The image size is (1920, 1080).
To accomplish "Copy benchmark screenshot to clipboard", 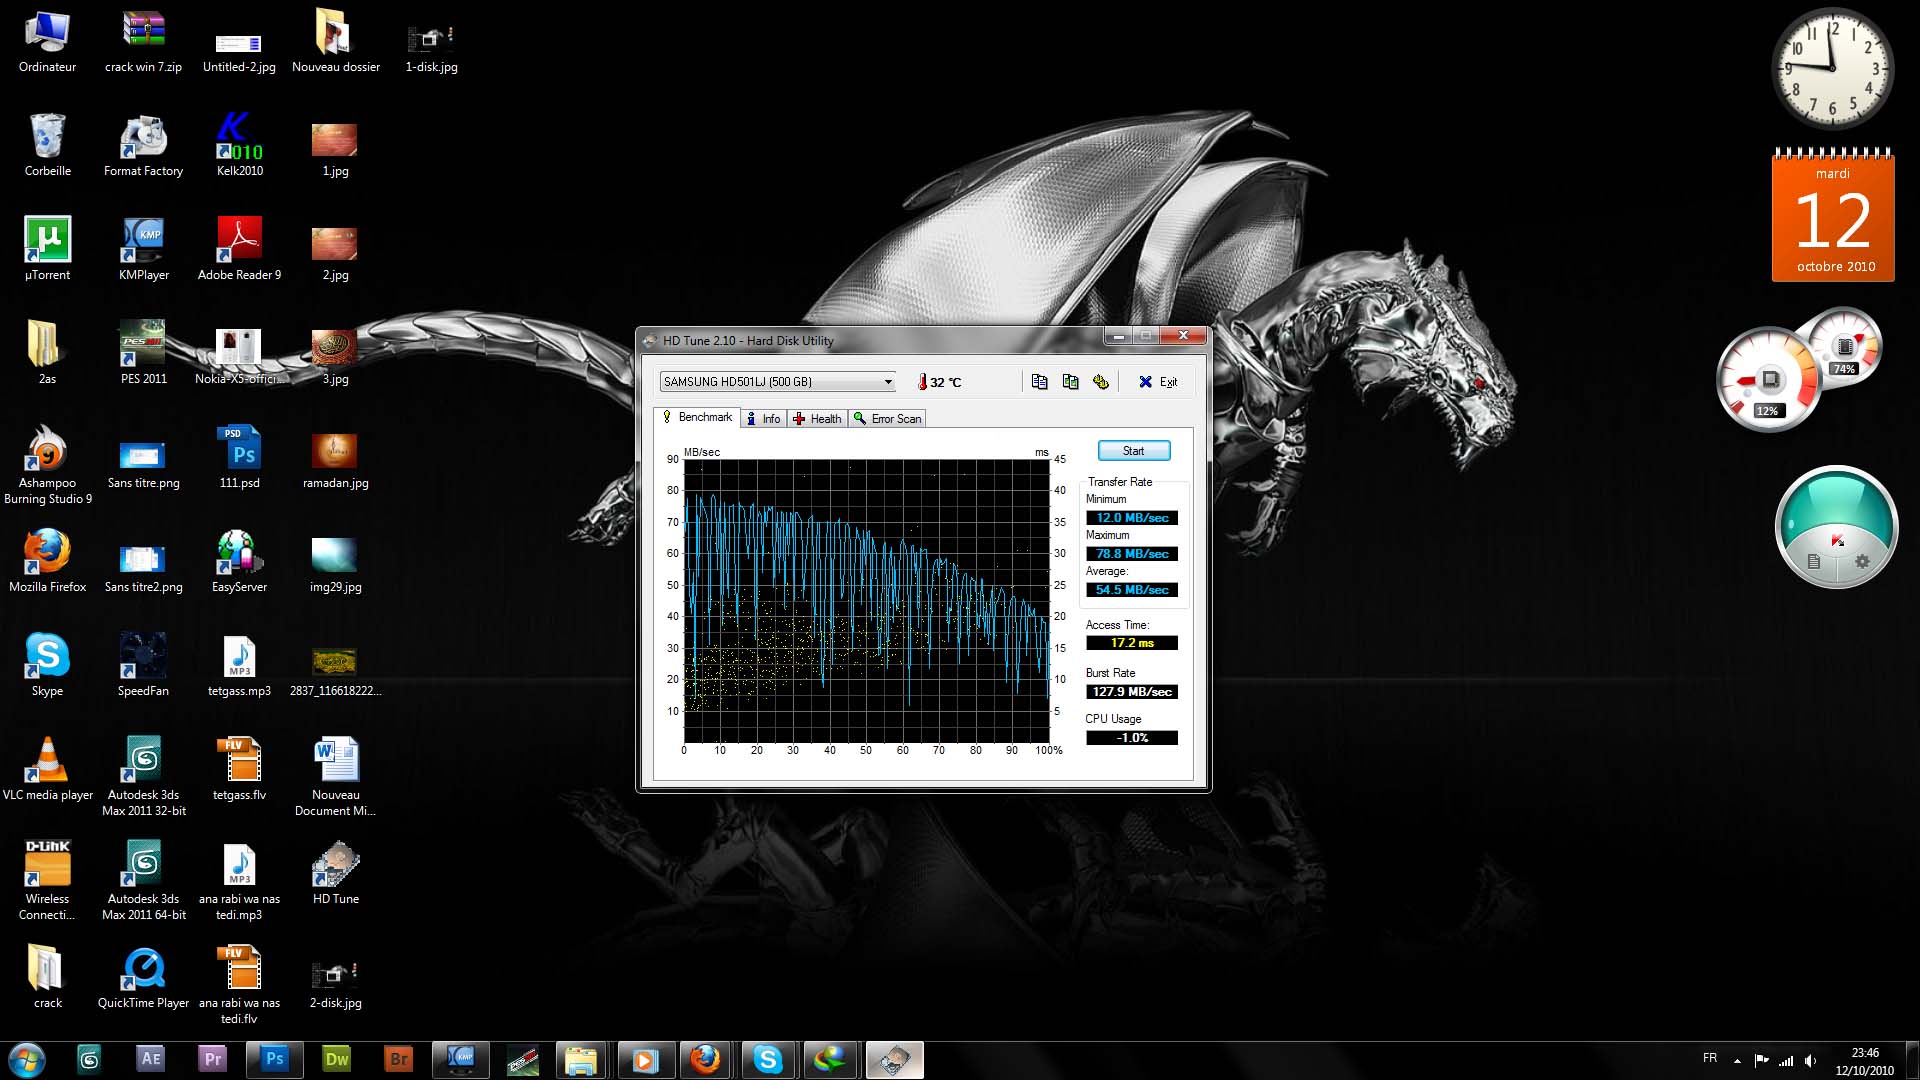I will (x=1070, y=382).
